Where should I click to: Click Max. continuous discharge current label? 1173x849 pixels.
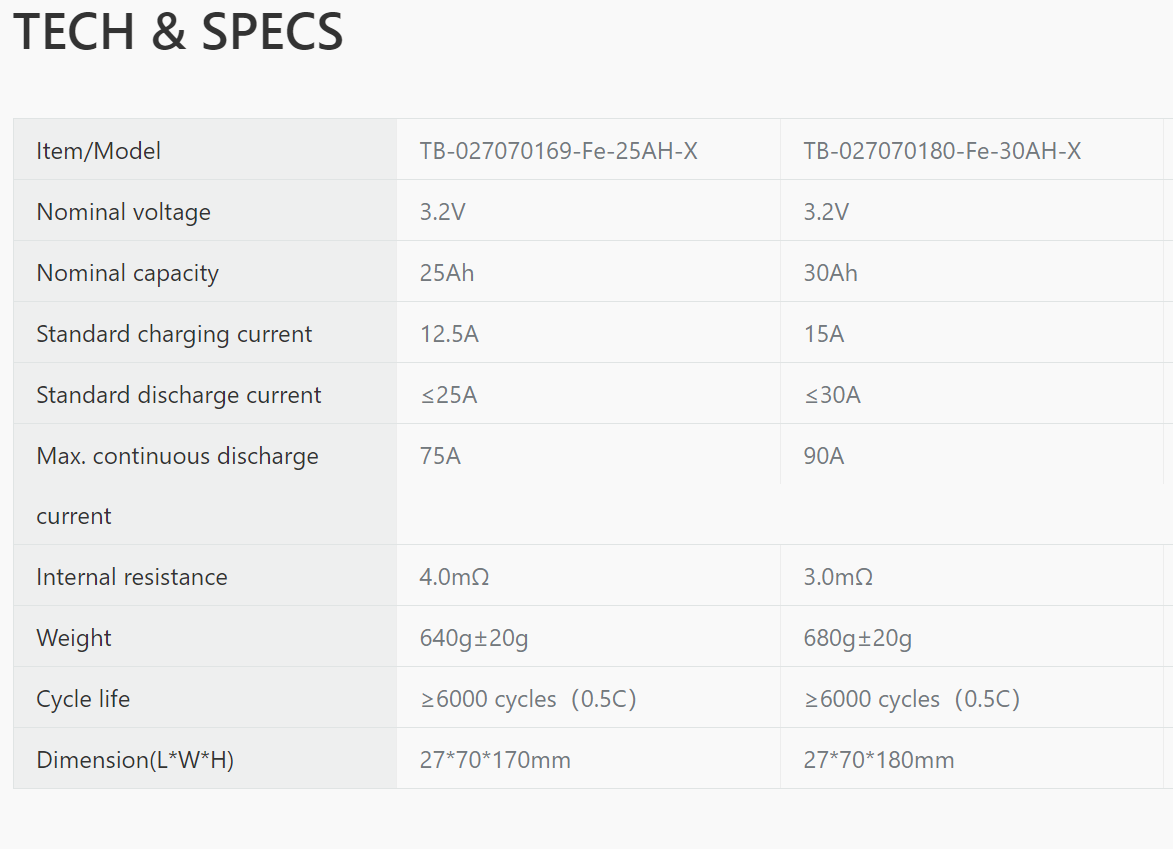tap(177, 456)
